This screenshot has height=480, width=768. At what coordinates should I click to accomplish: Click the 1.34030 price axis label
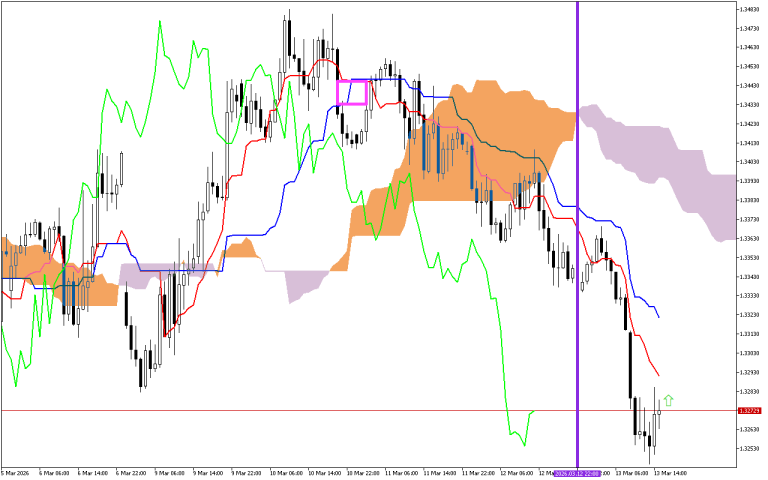point(750,162)
